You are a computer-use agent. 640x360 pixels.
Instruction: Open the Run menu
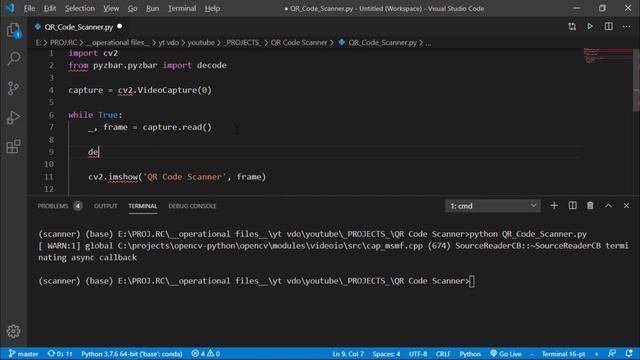click(153, 8)
